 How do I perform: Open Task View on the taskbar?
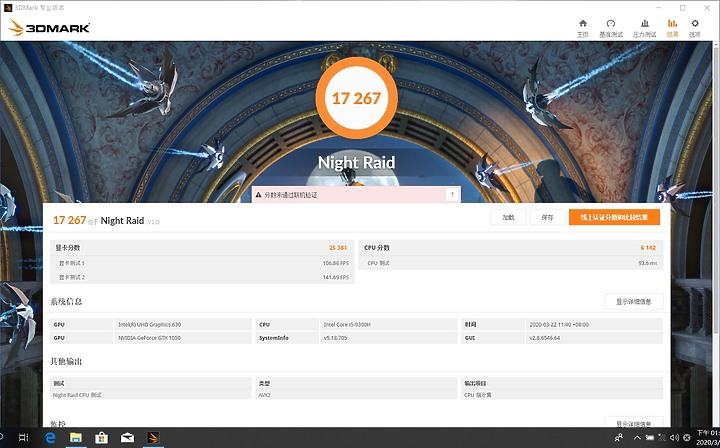[24, 437]
